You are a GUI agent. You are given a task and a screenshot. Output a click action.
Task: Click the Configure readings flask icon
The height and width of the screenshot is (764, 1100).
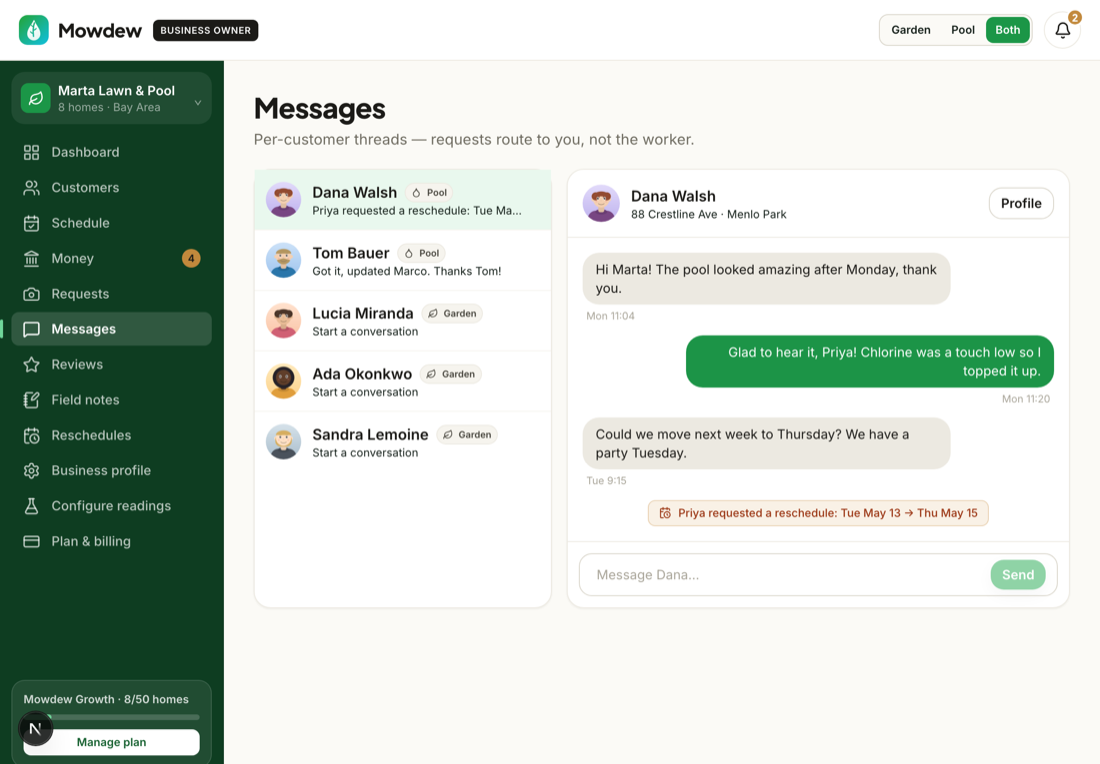point(32,506)
